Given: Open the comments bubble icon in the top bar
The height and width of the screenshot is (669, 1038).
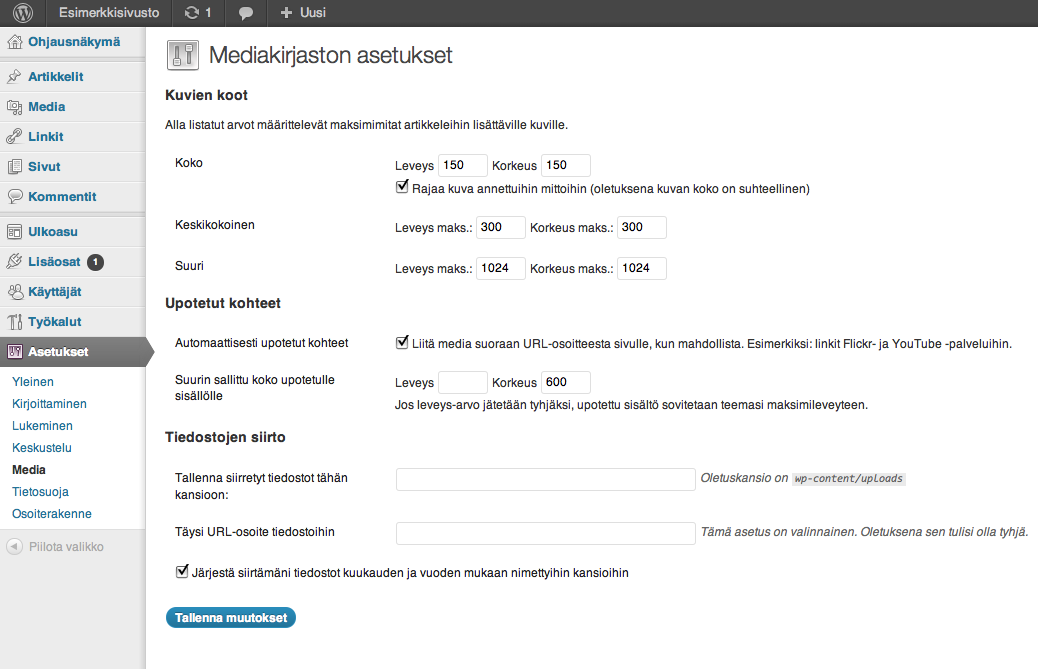Looking at the screenshot, I should 246,13.
